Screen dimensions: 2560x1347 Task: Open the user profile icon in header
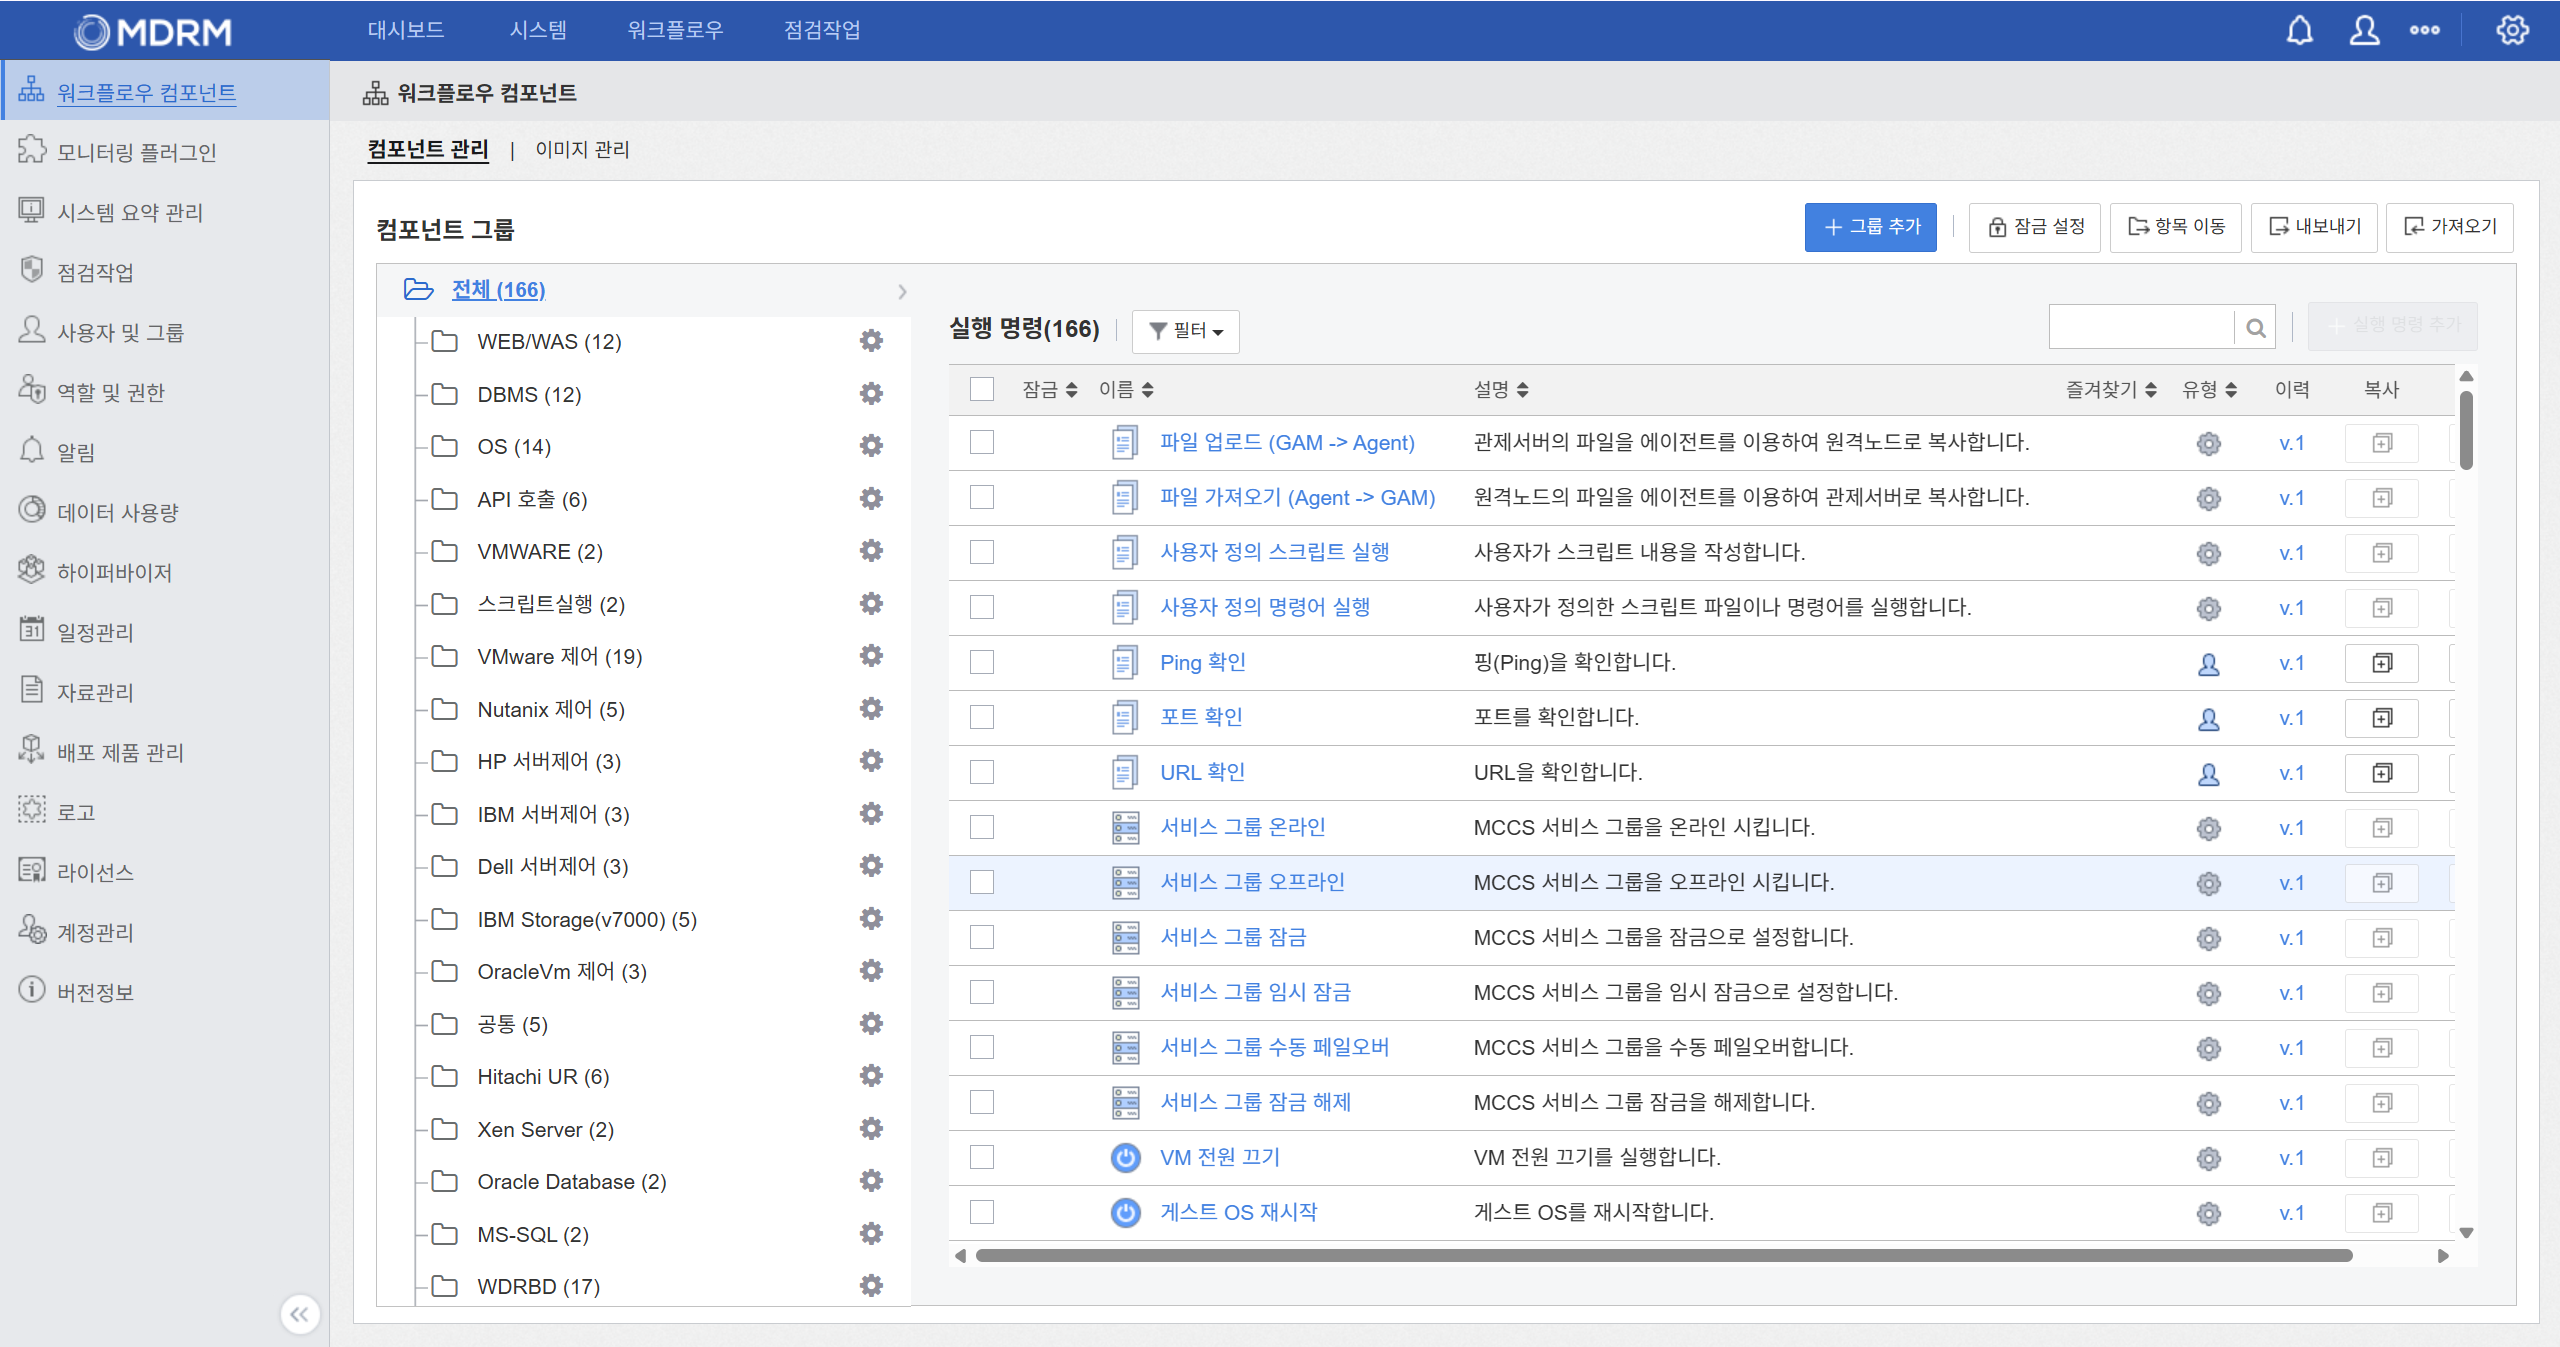2363,31
